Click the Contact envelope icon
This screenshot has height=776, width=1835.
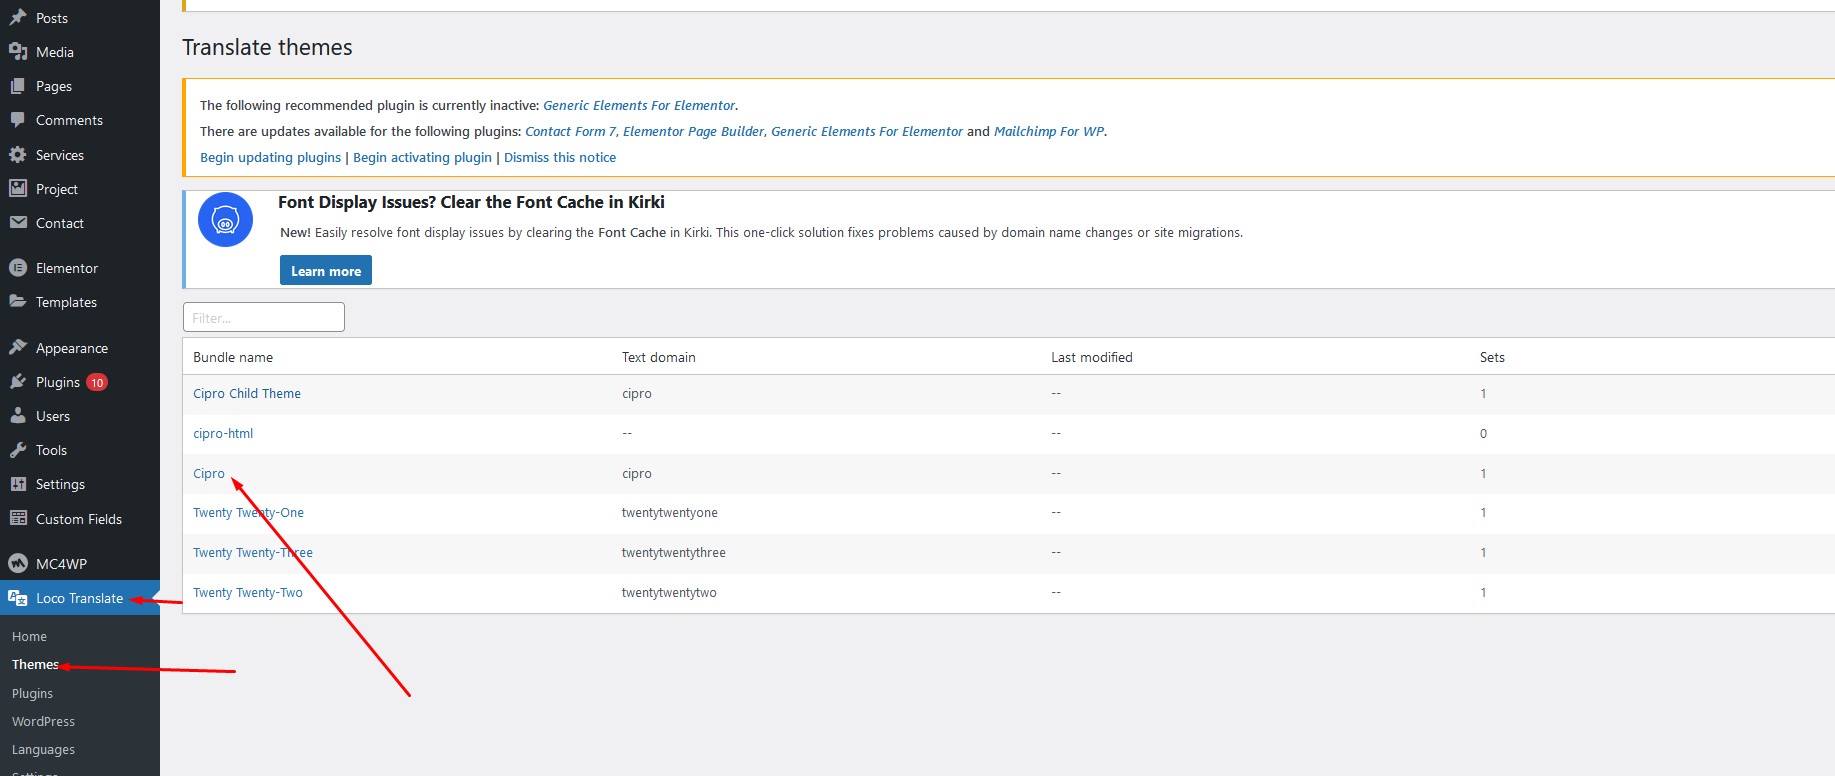pos(18,223)
